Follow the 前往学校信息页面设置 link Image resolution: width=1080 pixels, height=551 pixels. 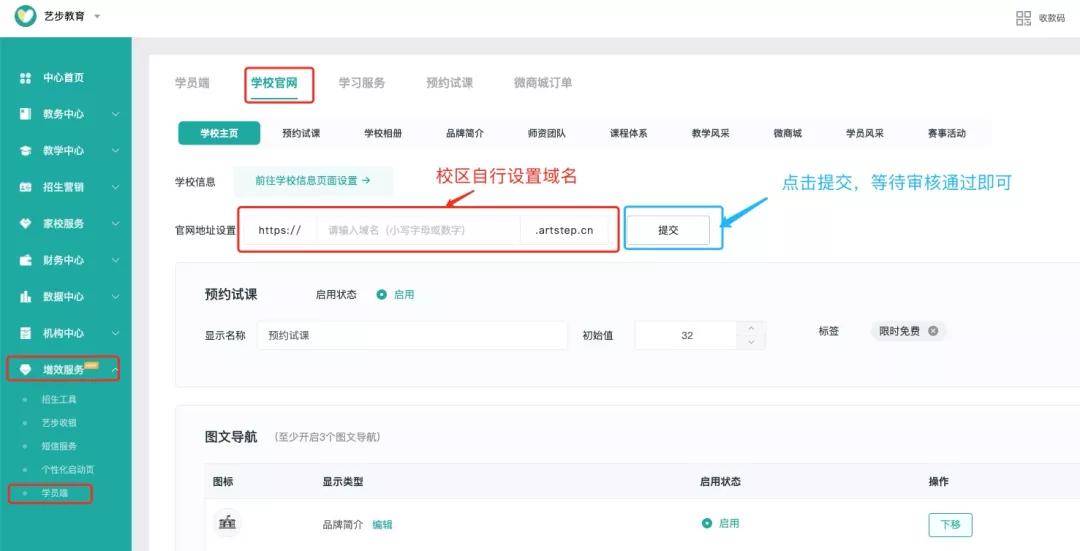[313, 180]
